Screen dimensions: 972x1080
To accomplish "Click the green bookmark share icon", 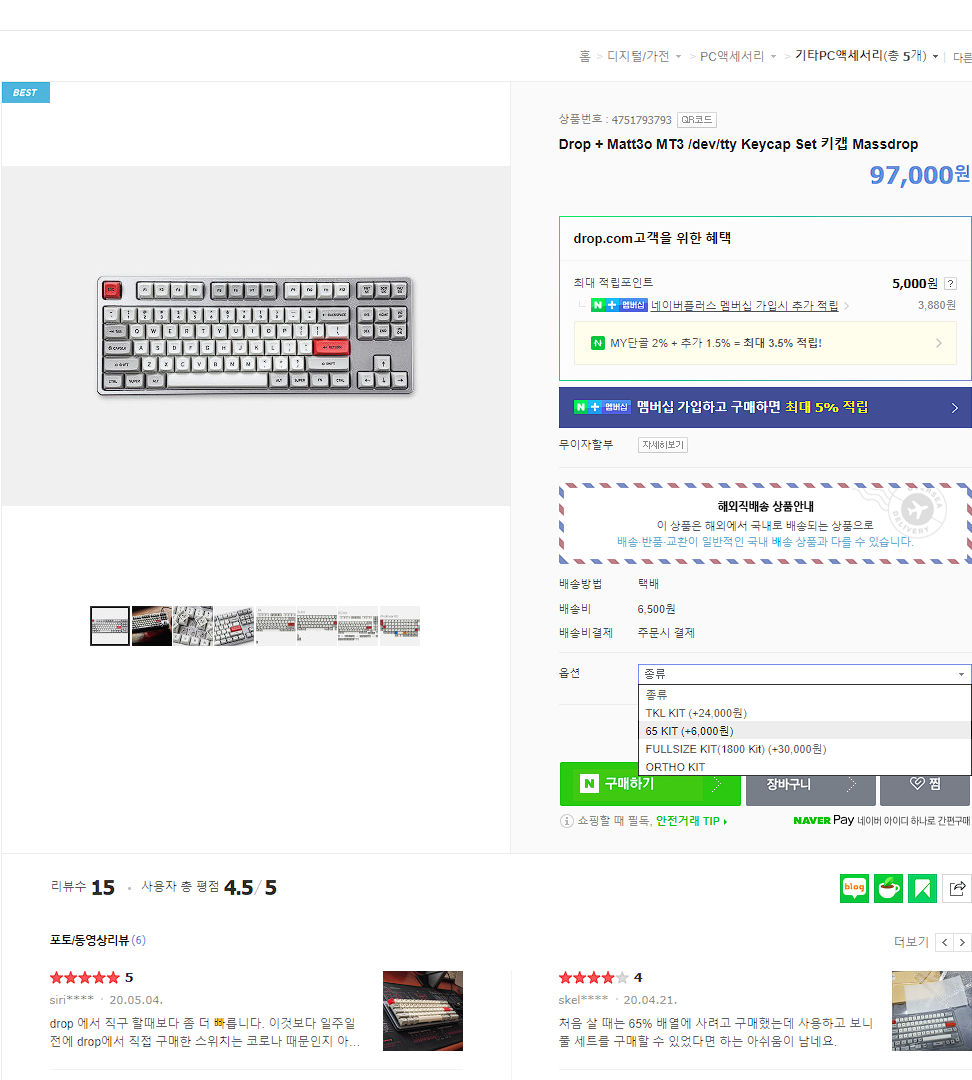I will point(922,888).
